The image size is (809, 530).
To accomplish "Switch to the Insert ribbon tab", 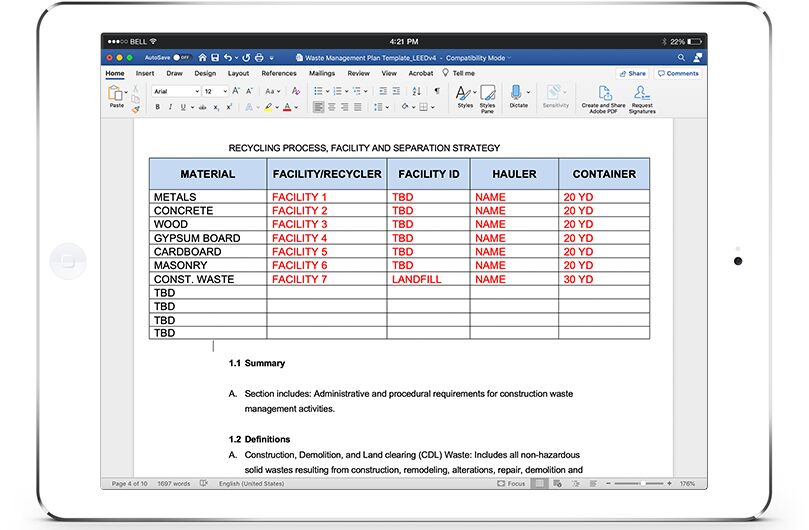I will (145, 73).
